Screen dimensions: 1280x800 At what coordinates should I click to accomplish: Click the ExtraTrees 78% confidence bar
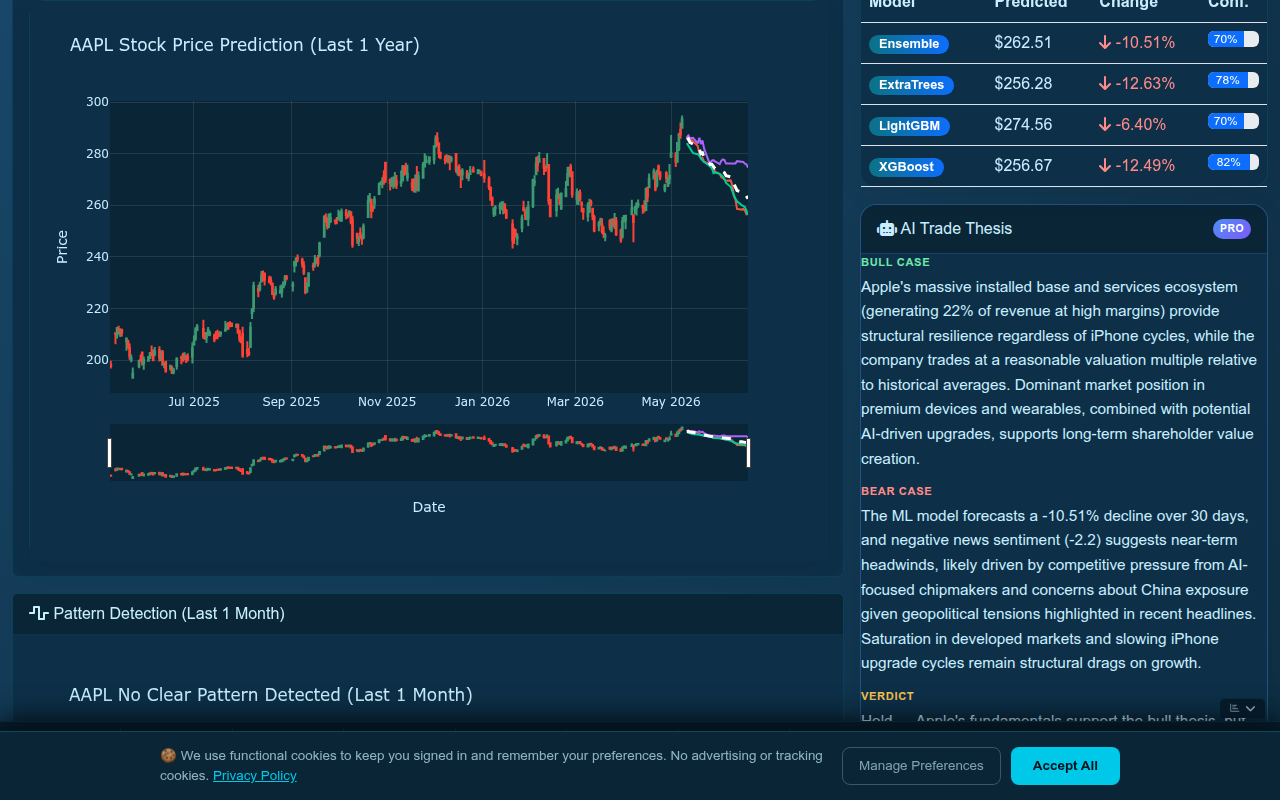pos(1233,80)
